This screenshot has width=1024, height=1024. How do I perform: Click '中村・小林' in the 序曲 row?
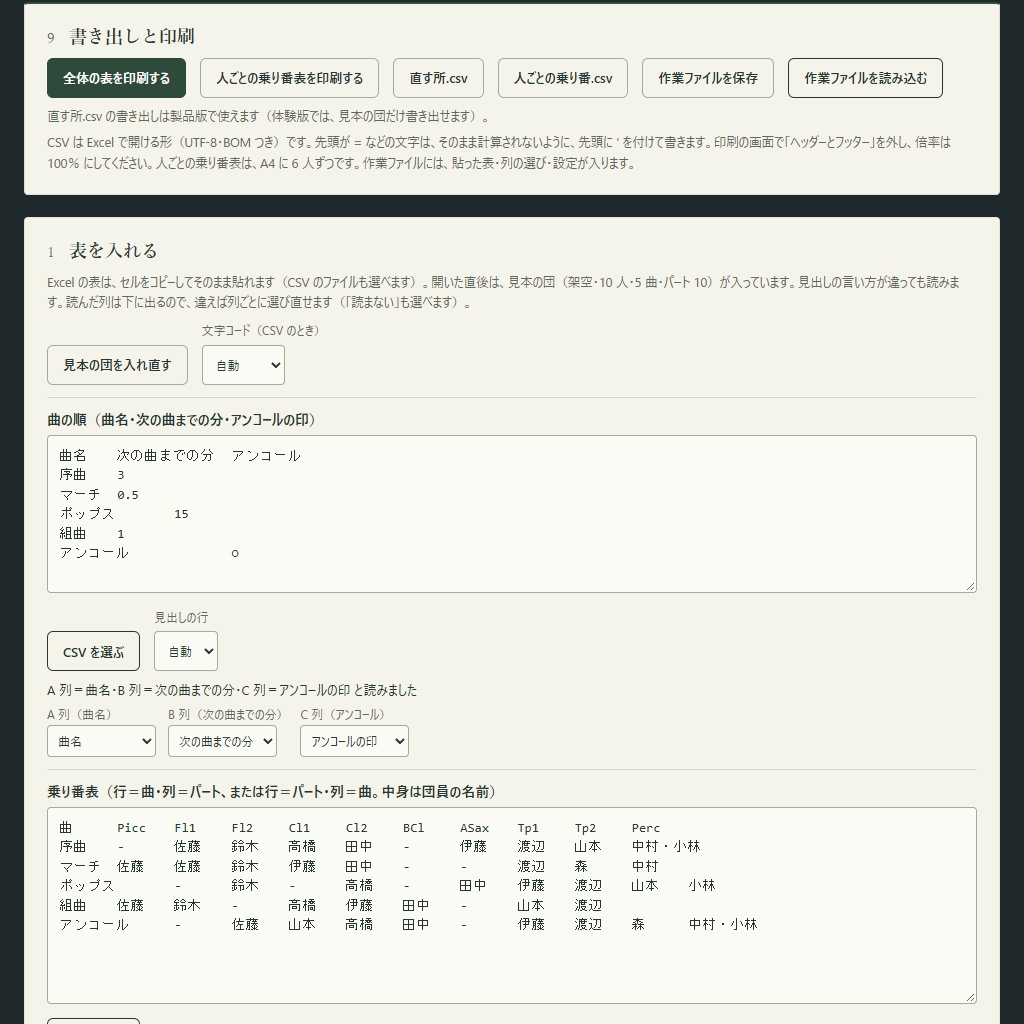(x=665, y=846)
